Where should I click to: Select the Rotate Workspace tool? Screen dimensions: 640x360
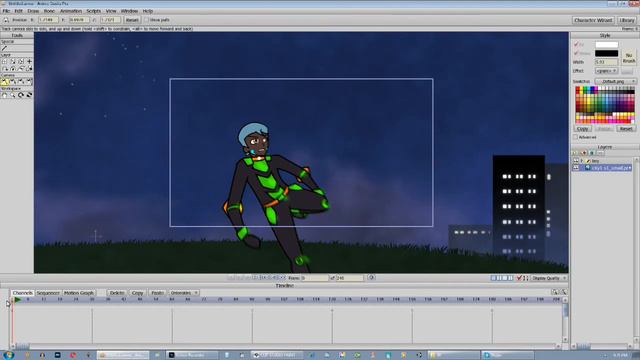point(21,95)
